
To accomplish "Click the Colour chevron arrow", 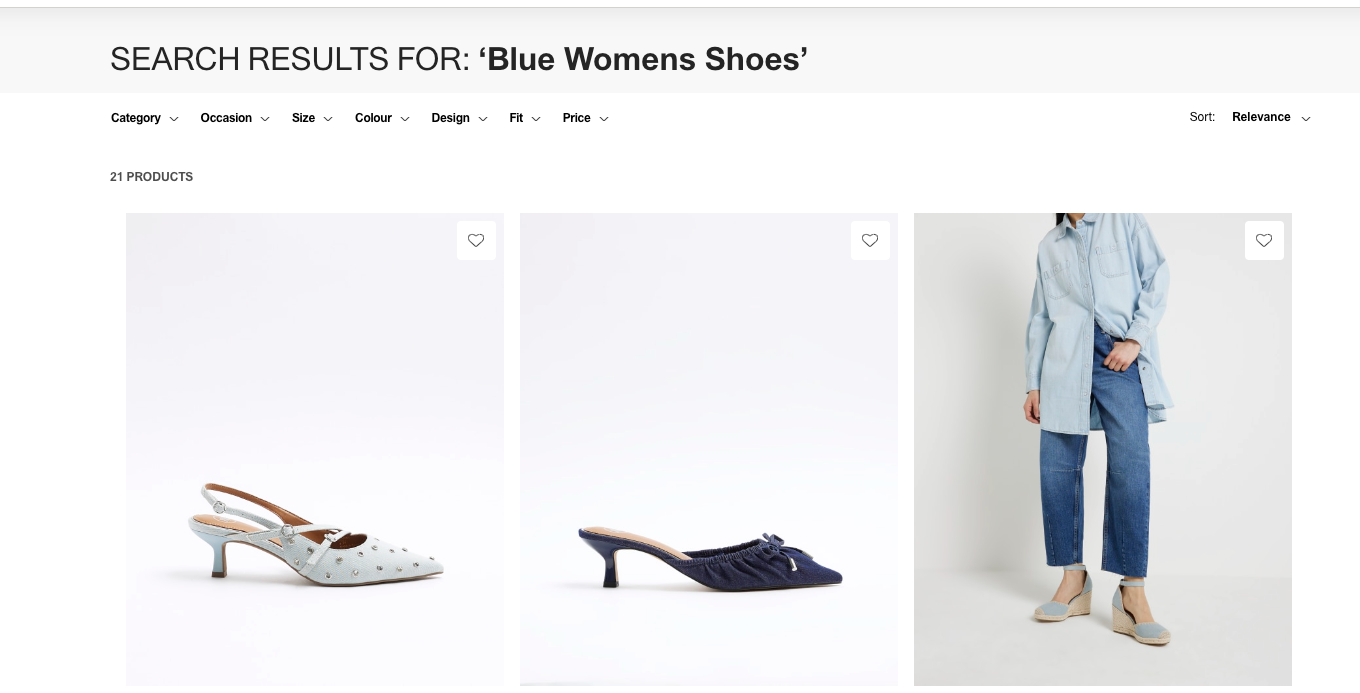I will (405, 119).
